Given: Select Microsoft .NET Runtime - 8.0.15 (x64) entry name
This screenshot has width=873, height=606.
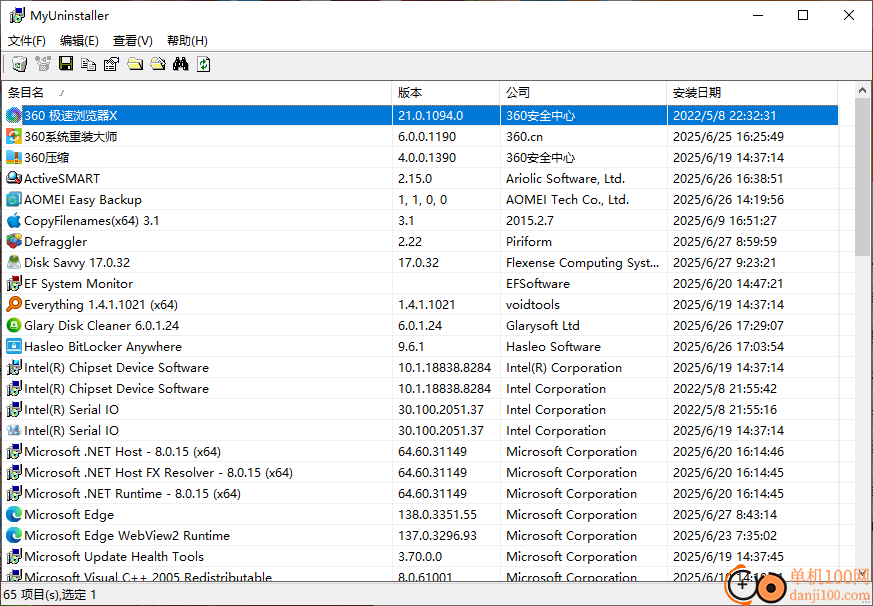Looking at the screenshot, I should point(133,494).
